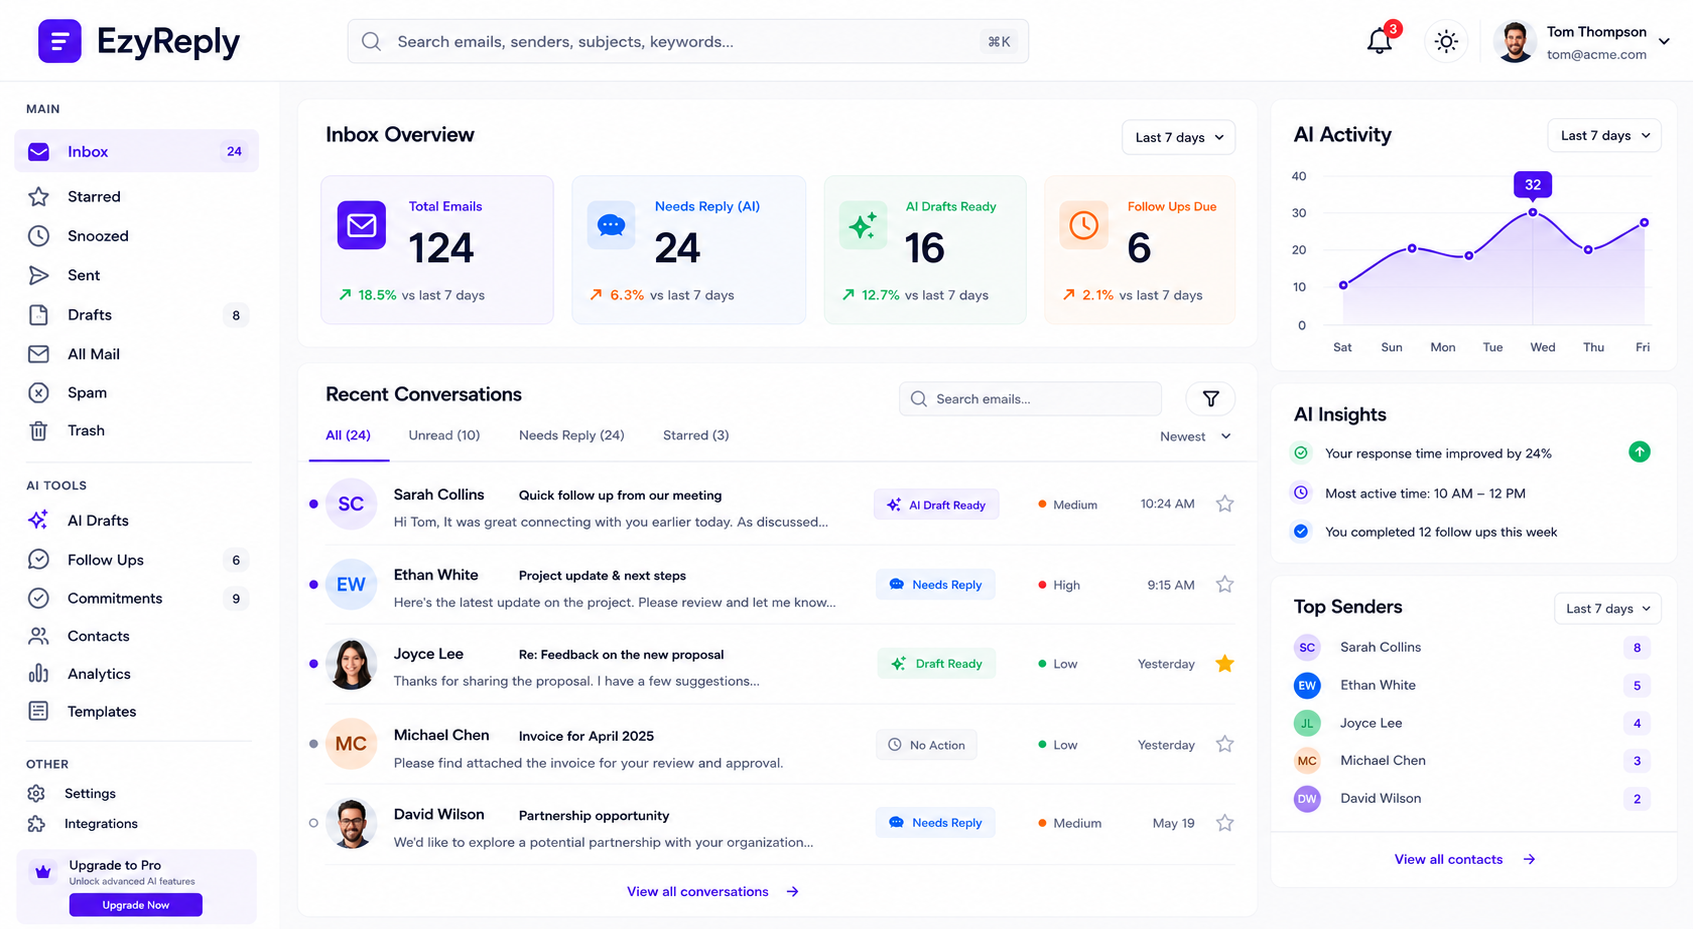Click the Starred star icon in sidebar
Viewport: 1693px width, 929px height.
pyautogui.click(x=38, y=197)
